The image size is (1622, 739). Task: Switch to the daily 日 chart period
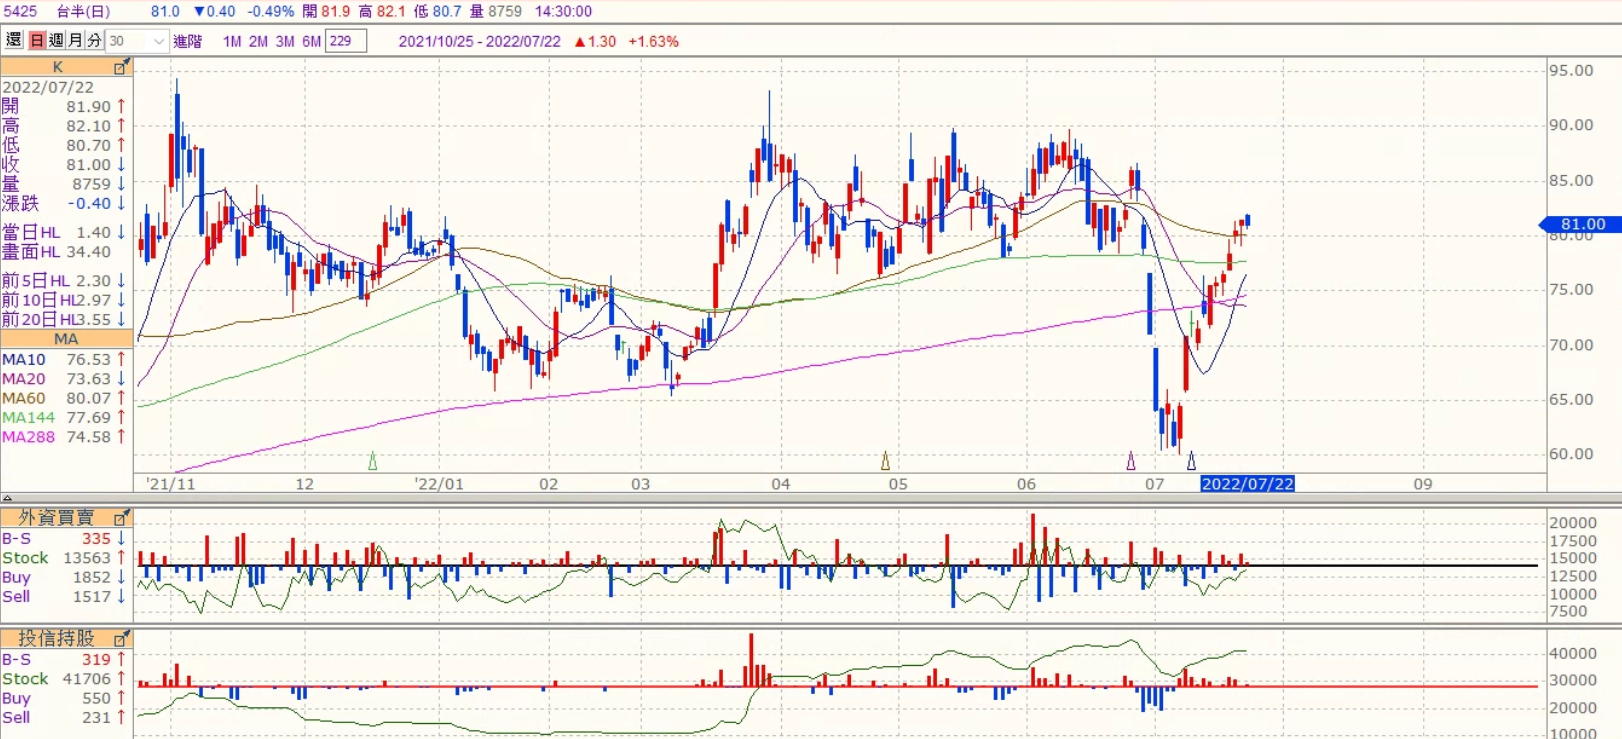point(37,41)
